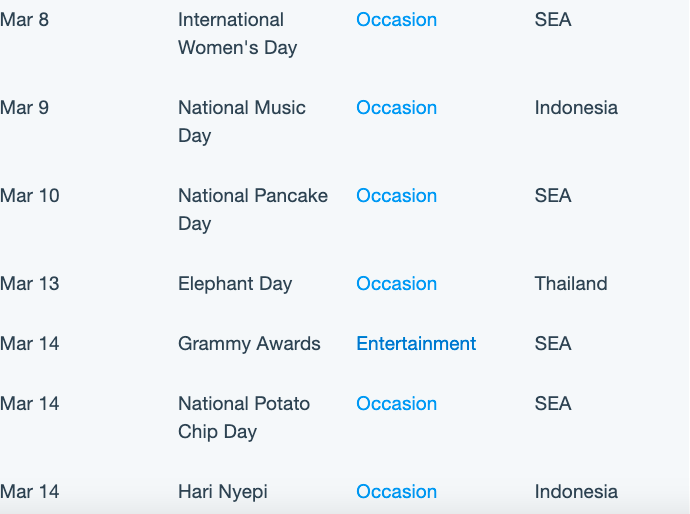Open Occasion link for National Music Day

tap(396, 108)
